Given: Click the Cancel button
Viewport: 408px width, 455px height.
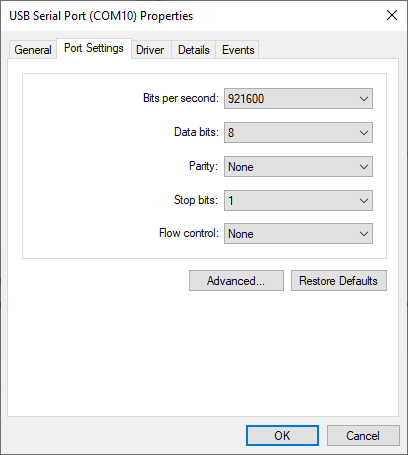Looking at the screenshot, I should (363, 435).
